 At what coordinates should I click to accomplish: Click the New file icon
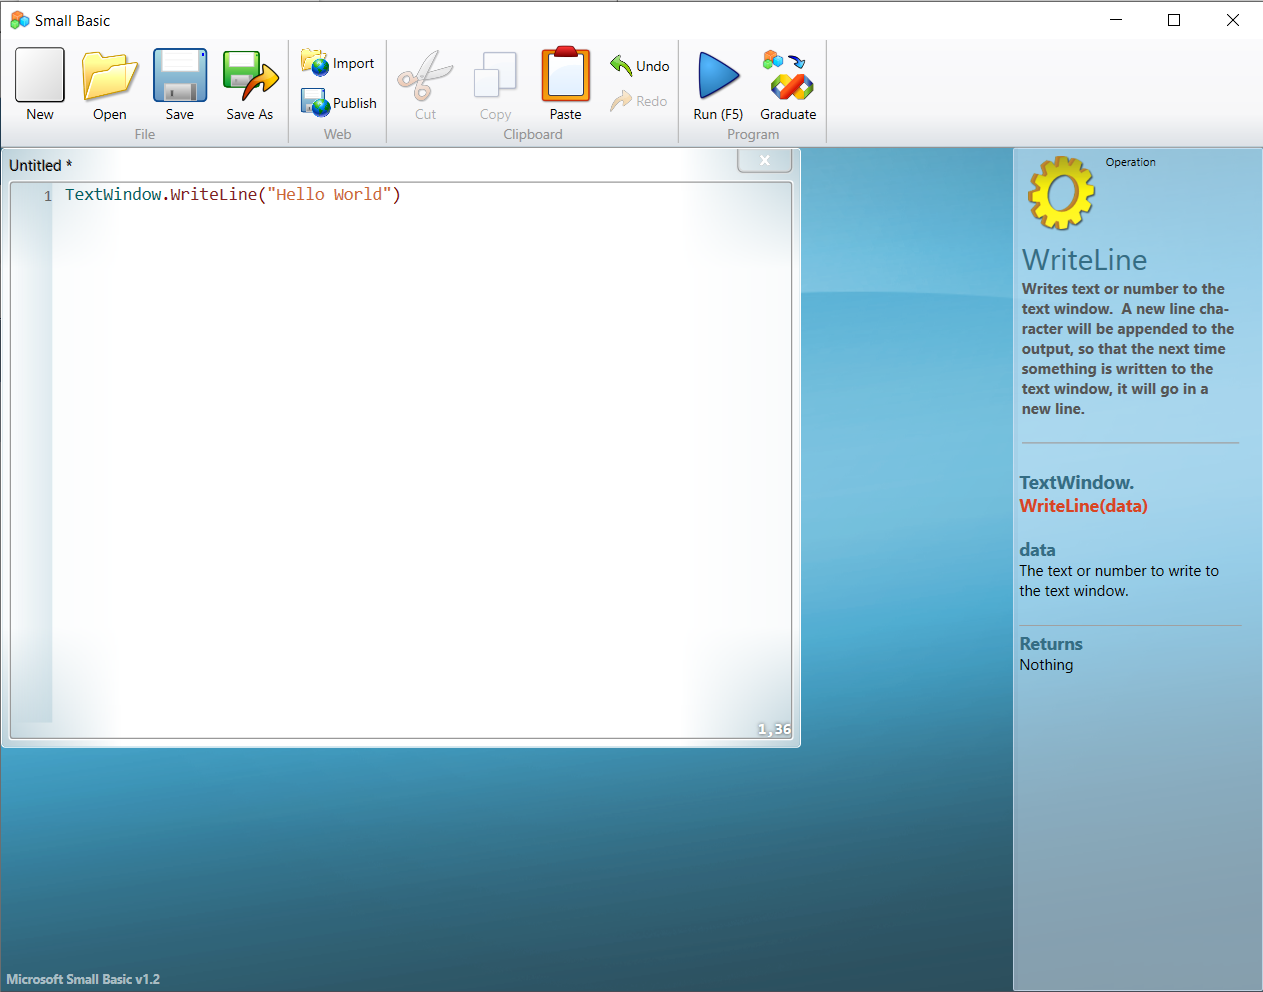pos(40,76)
